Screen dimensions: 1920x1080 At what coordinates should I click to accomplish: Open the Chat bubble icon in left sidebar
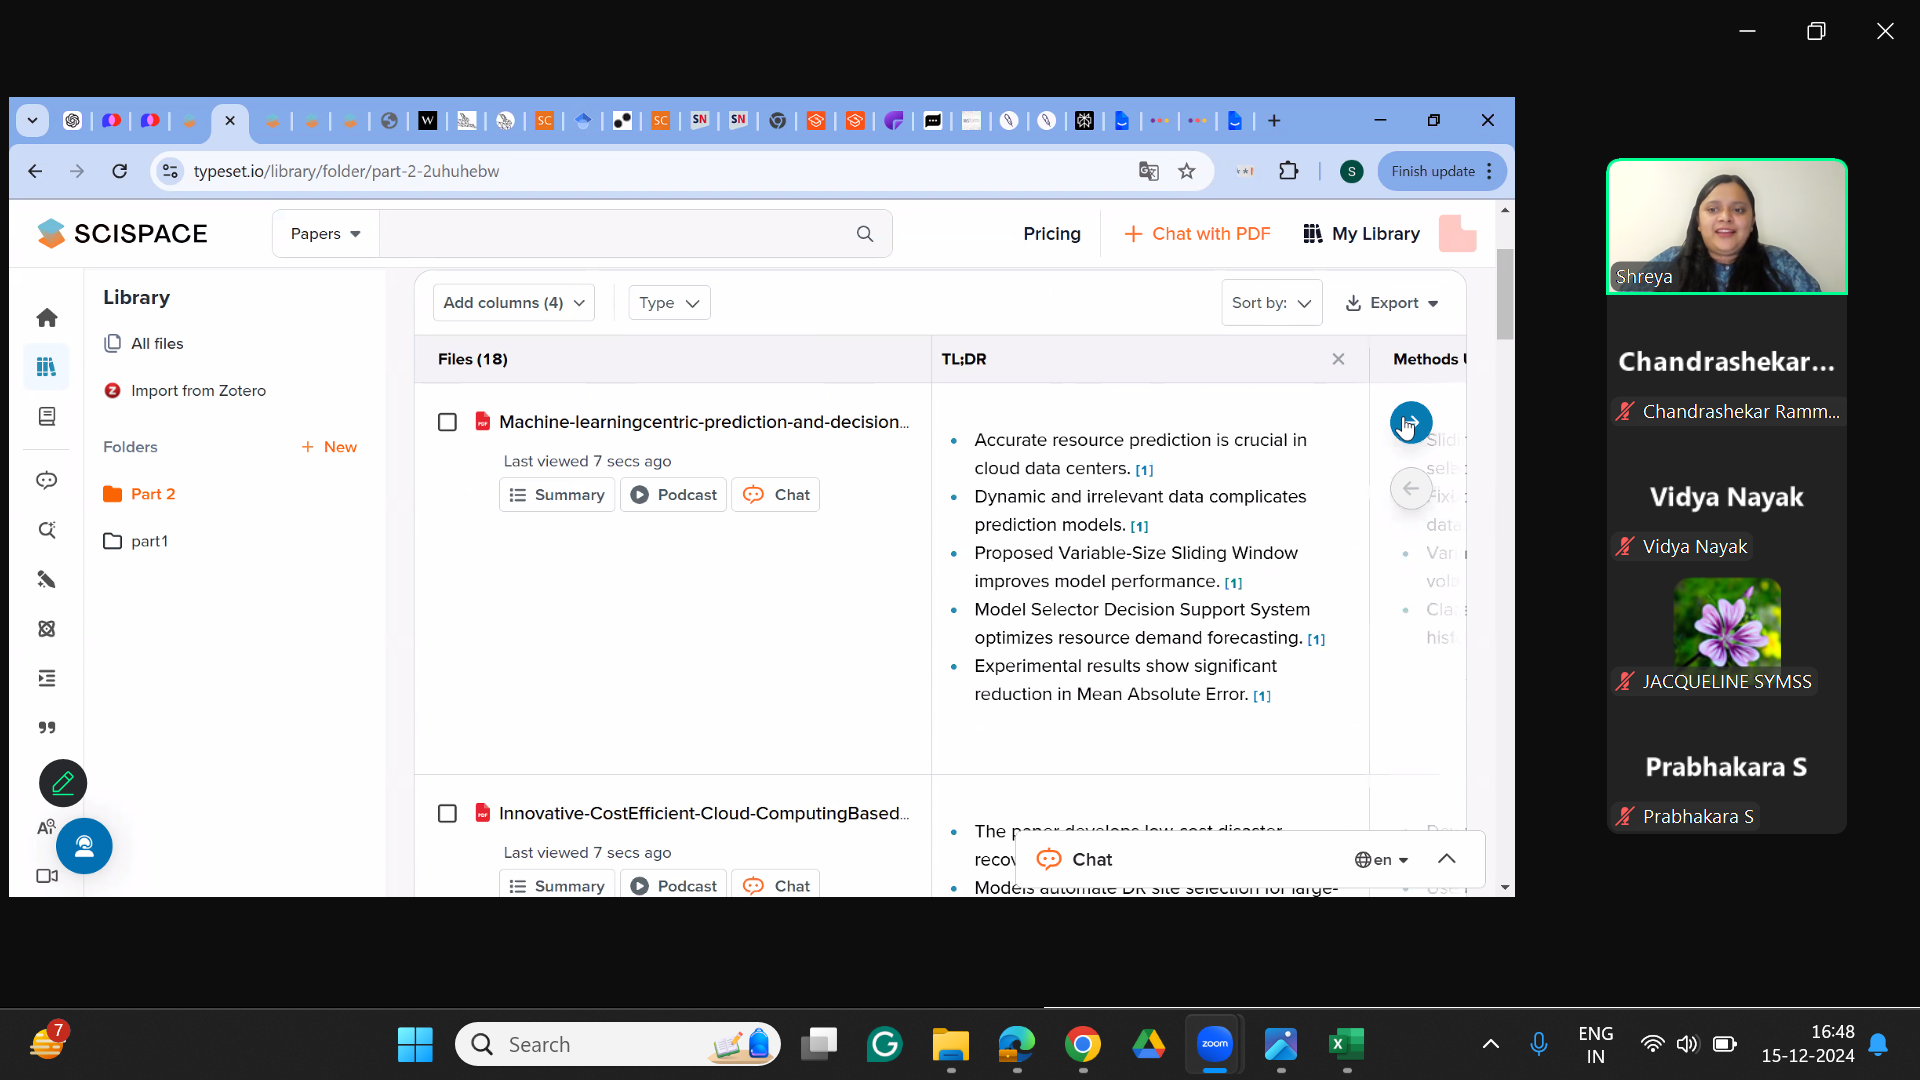pyautogui.click(x=47, y=481)
